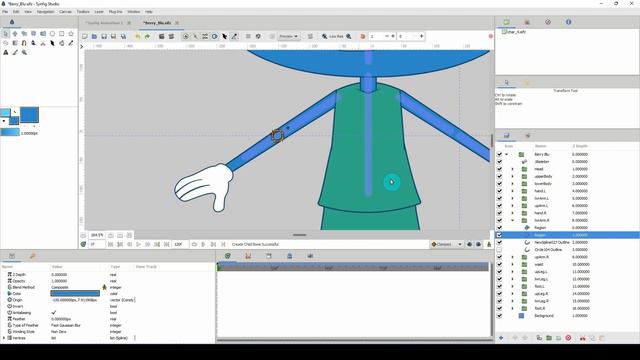640x360 pixels.
Task: Select the Eyedropper tool in the toolbox
Action: tap(71, 43)
